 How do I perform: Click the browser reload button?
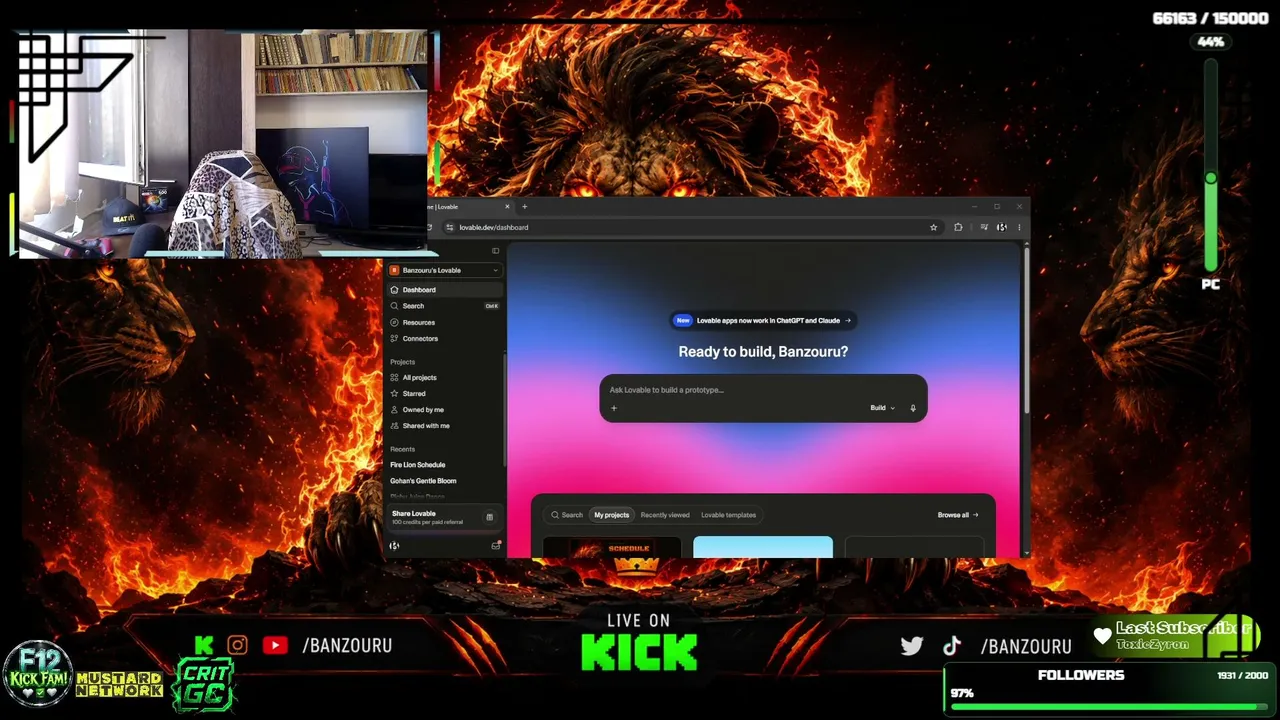[430, 227]
